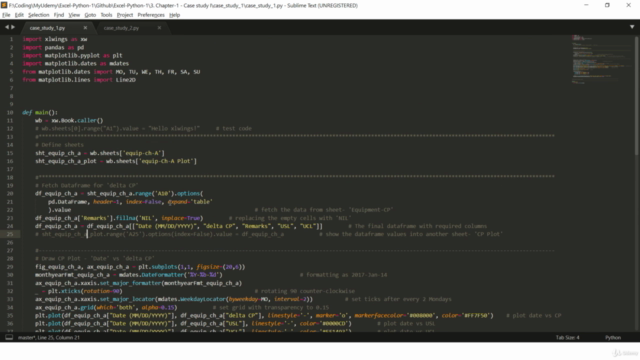The image size is (640, 360).
Task: Switch to the case_study_2.py tab
Action: (121, 28)
